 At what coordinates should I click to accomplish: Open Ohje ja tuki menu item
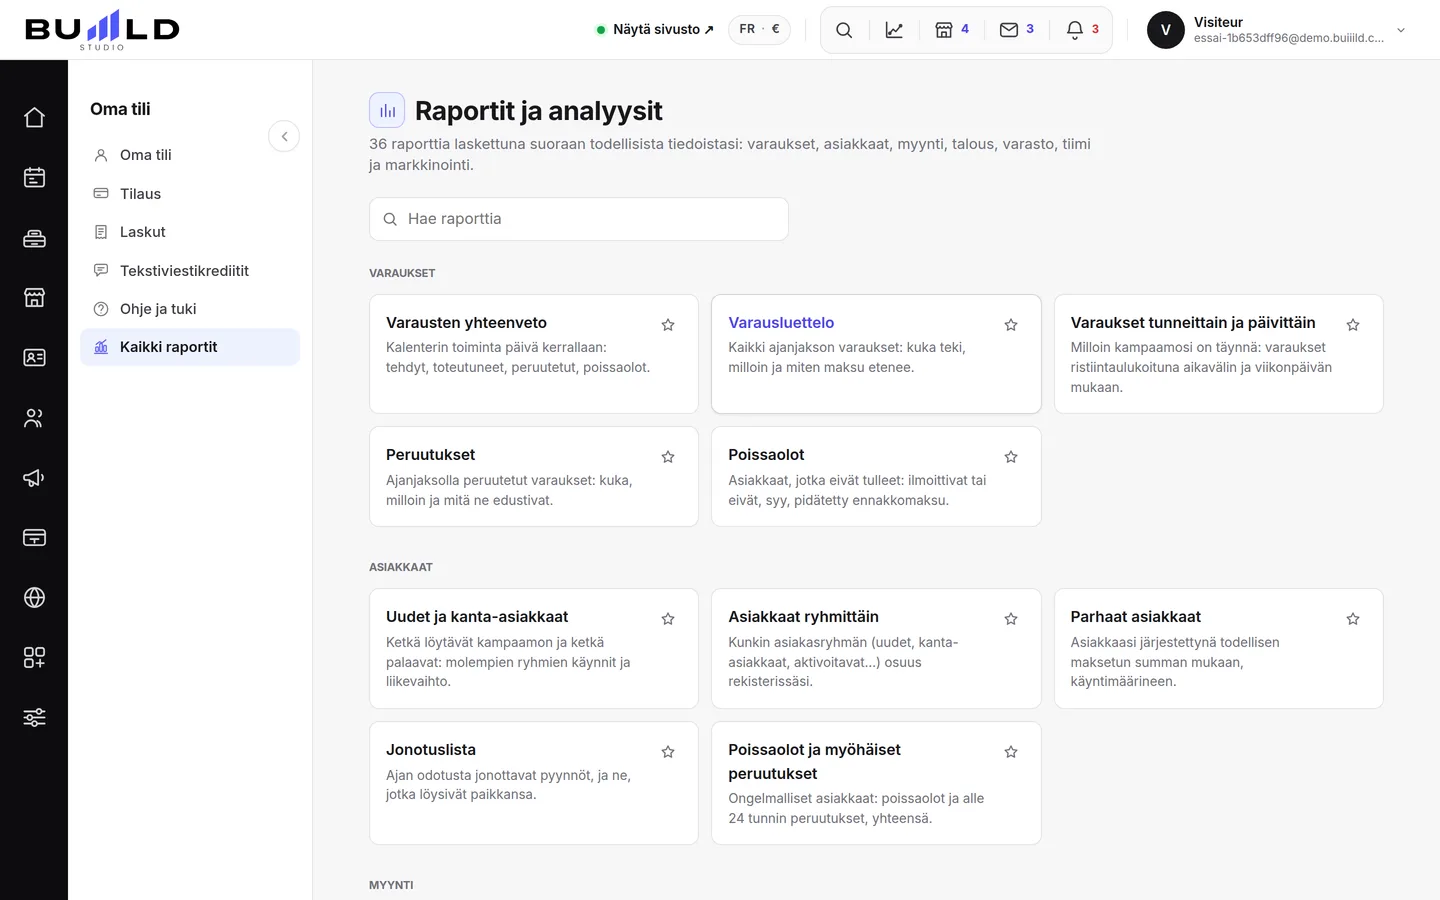[x=190, y=309]
